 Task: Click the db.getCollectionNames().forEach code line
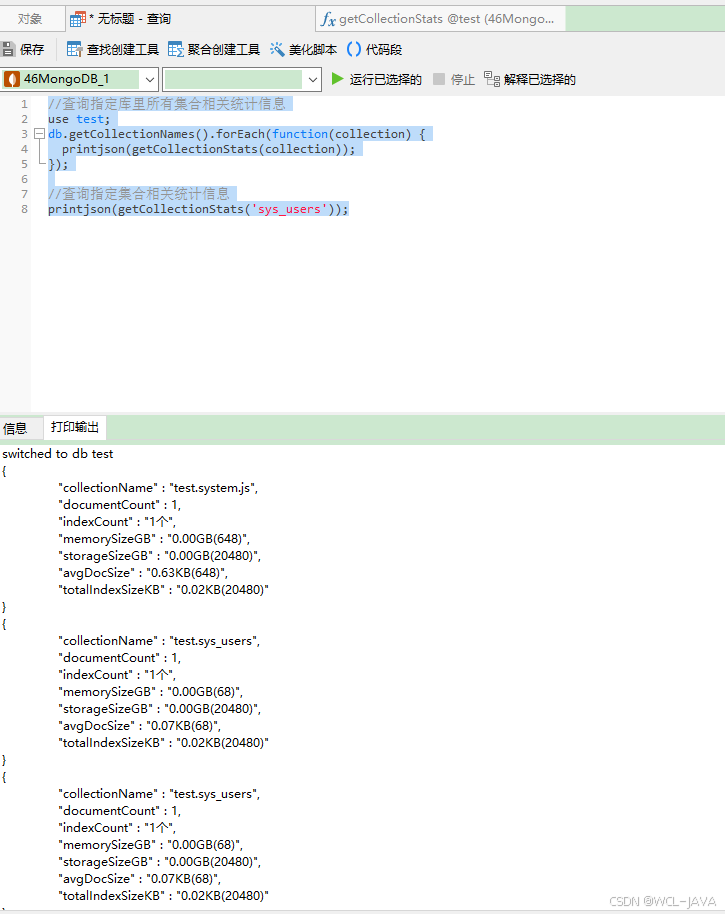point(237,134)
